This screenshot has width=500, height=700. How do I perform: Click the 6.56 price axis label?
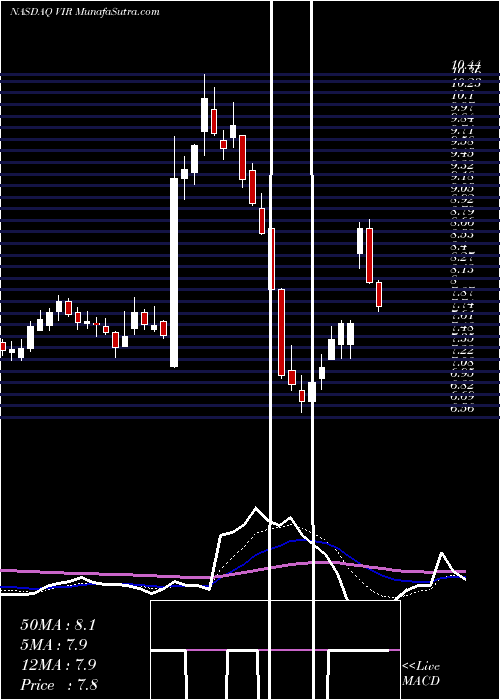(463, 408)
